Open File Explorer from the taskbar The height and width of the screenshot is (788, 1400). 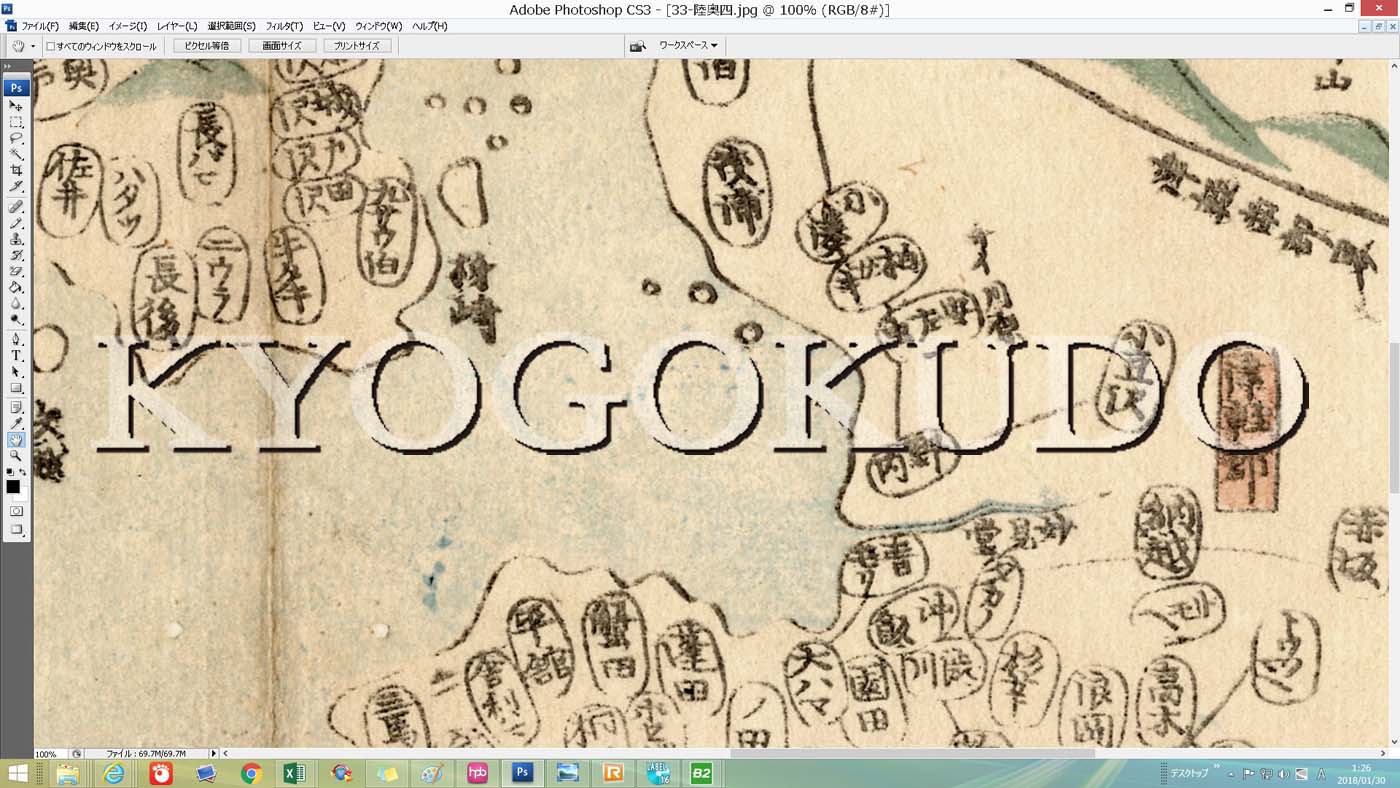point(68,774)
